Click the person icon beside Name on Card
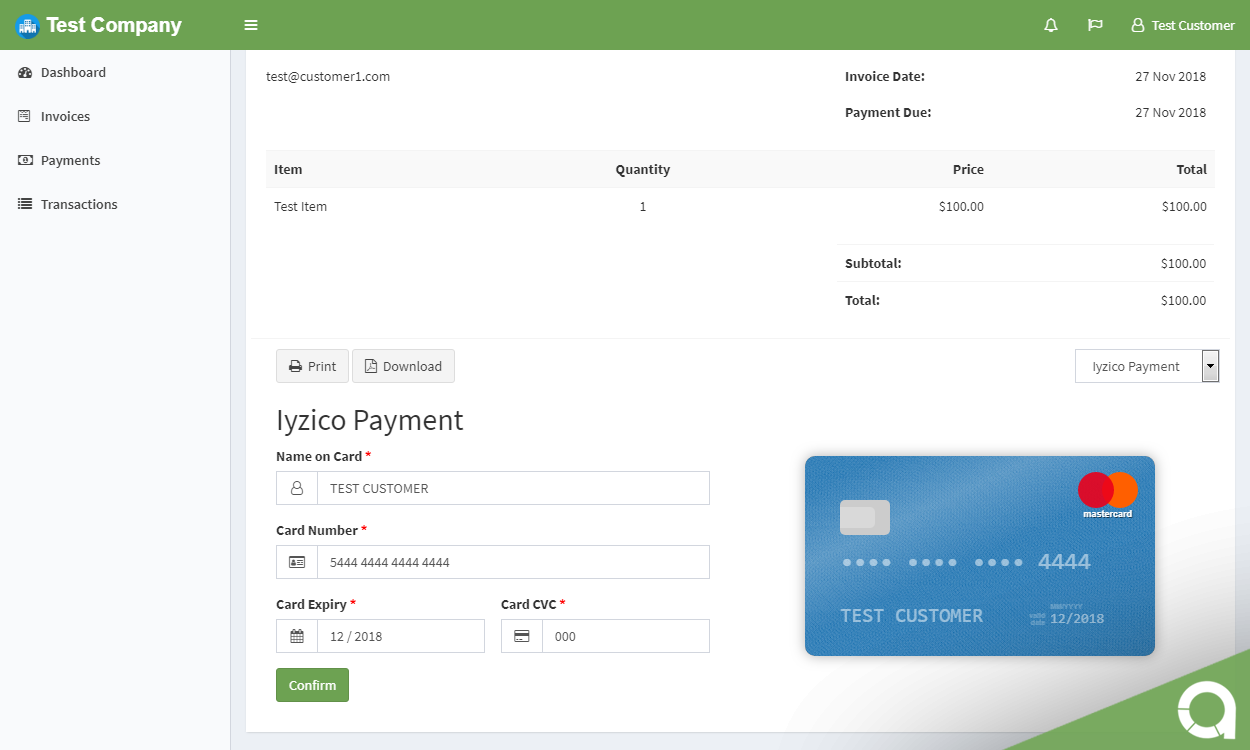Screen dimensions: 1250x750 pos(296,488)
